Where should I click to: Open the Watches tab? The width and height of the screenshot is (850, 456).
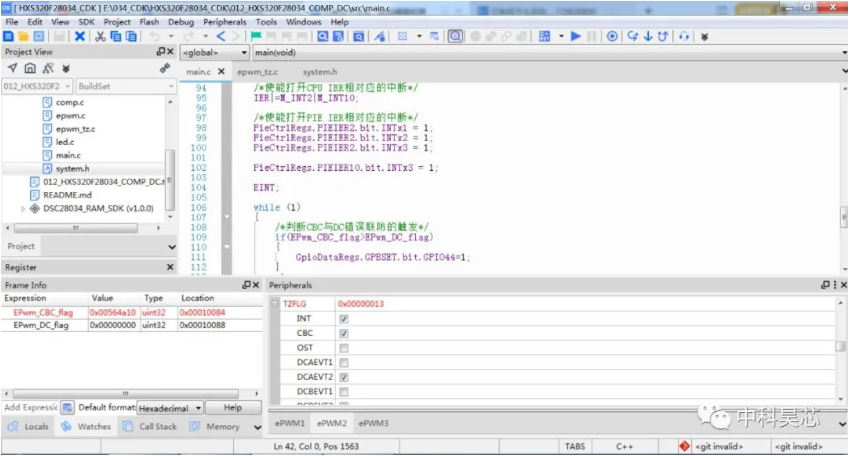86,427
